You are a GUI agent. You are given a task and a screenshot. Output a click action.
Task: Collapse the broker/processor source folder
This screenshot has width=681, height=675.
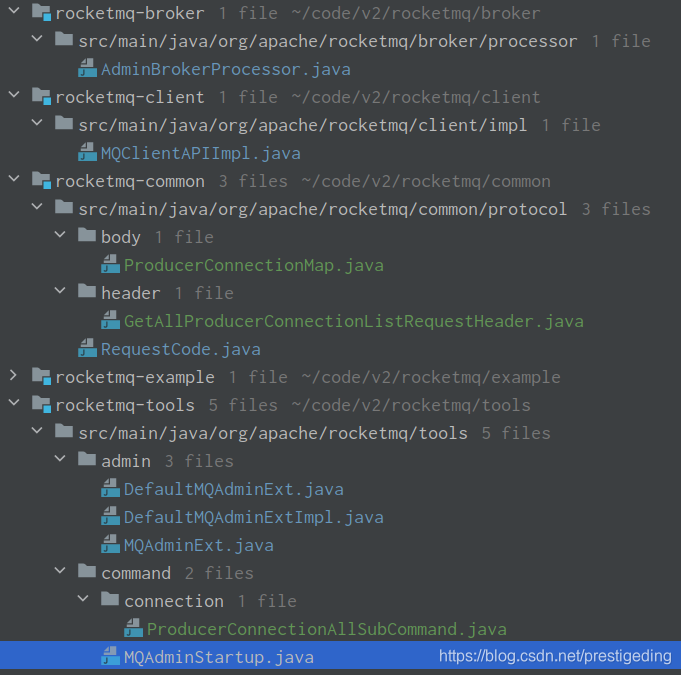[37, 39]
